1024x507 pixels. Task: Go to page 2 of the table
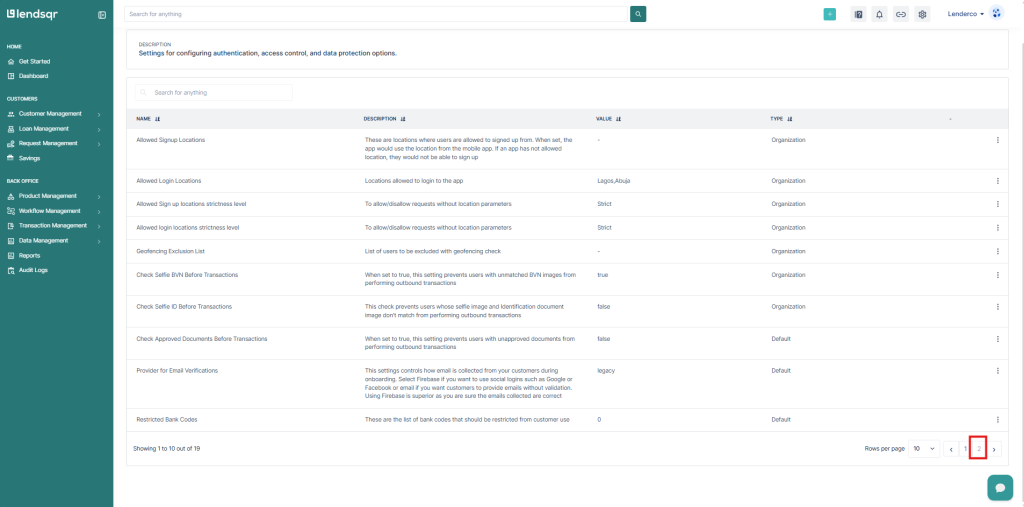[978, 449]
